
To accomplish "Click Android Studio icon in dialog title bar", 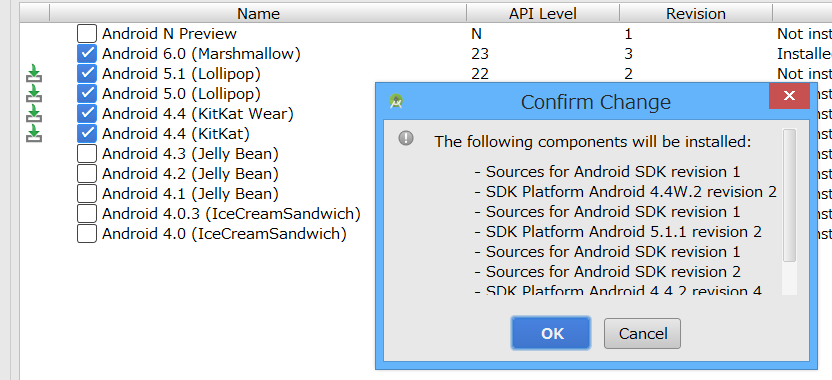I will point(395,101).
